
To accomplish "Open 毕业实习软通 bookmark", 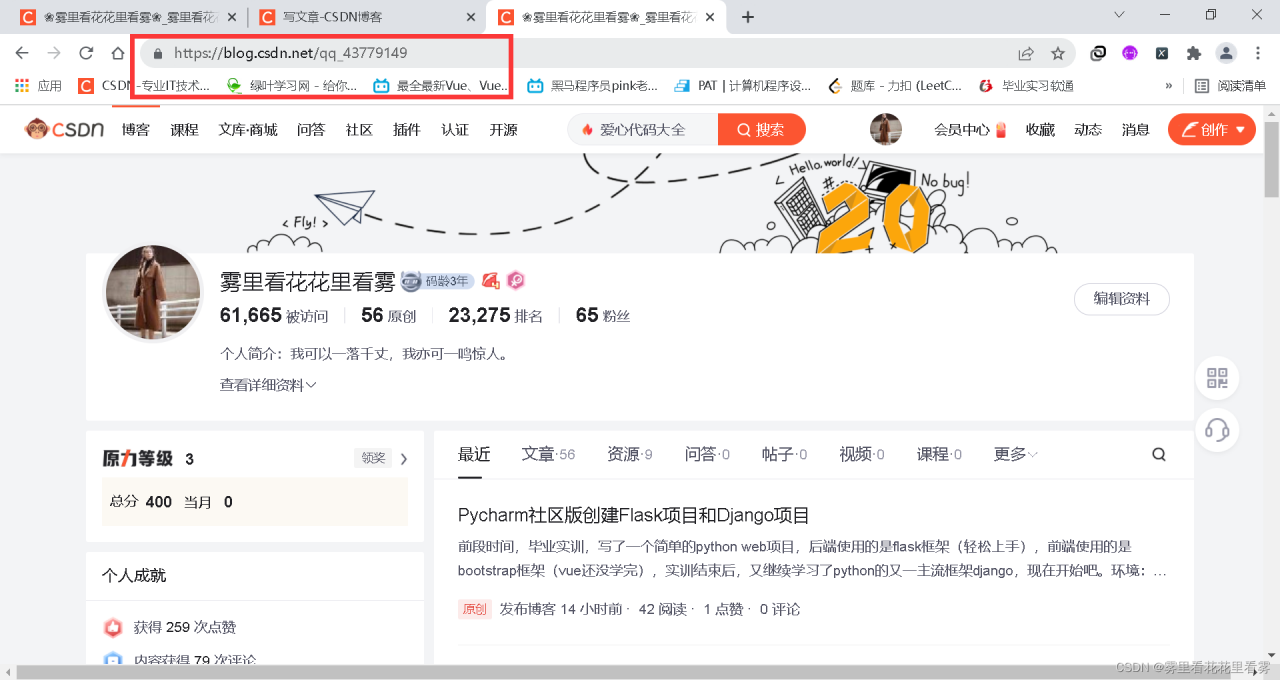I will pyautogui.click(x=1026, y=86).
